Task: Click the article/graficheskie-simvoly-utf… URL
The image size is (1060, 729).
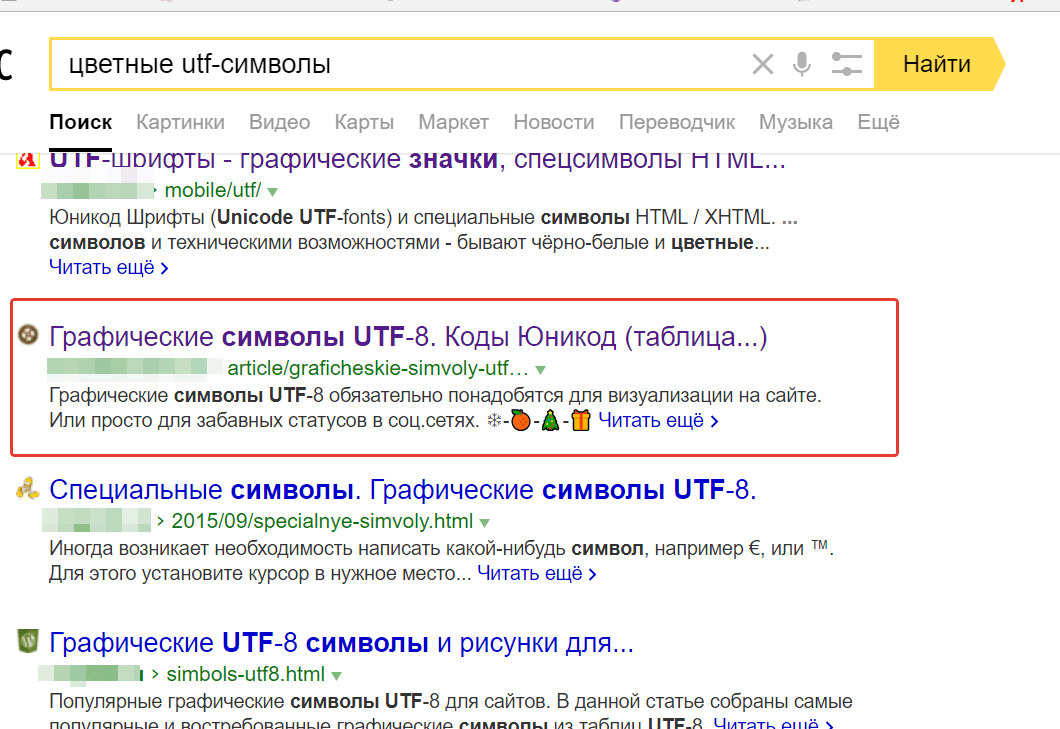Action: (378, 369)
